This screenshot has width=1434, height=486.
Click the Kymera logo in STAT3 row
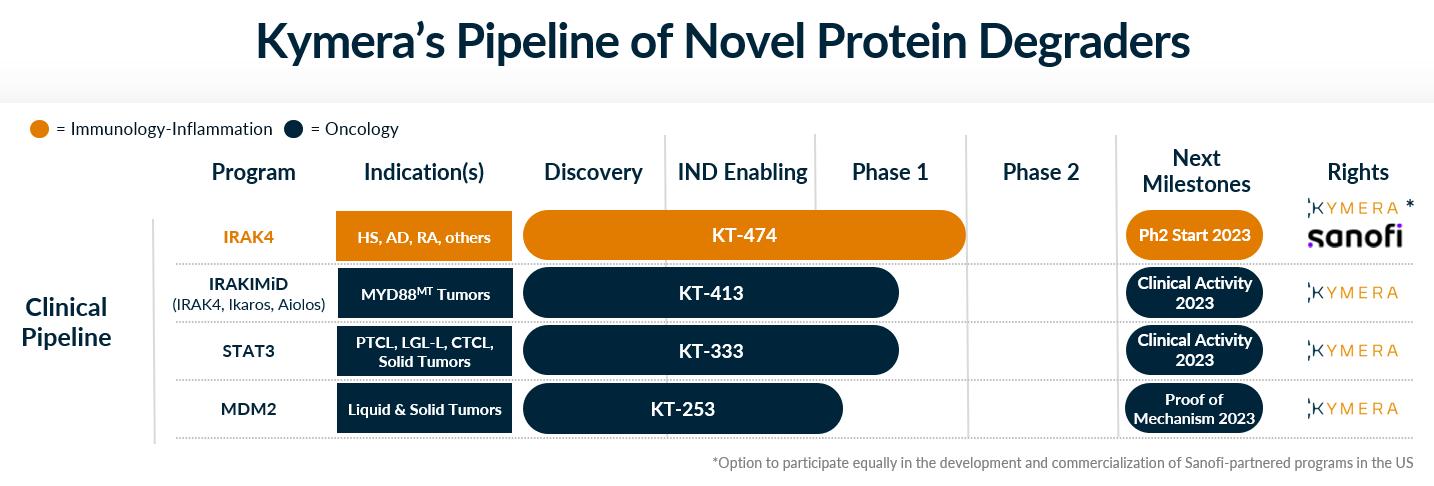1353,350
